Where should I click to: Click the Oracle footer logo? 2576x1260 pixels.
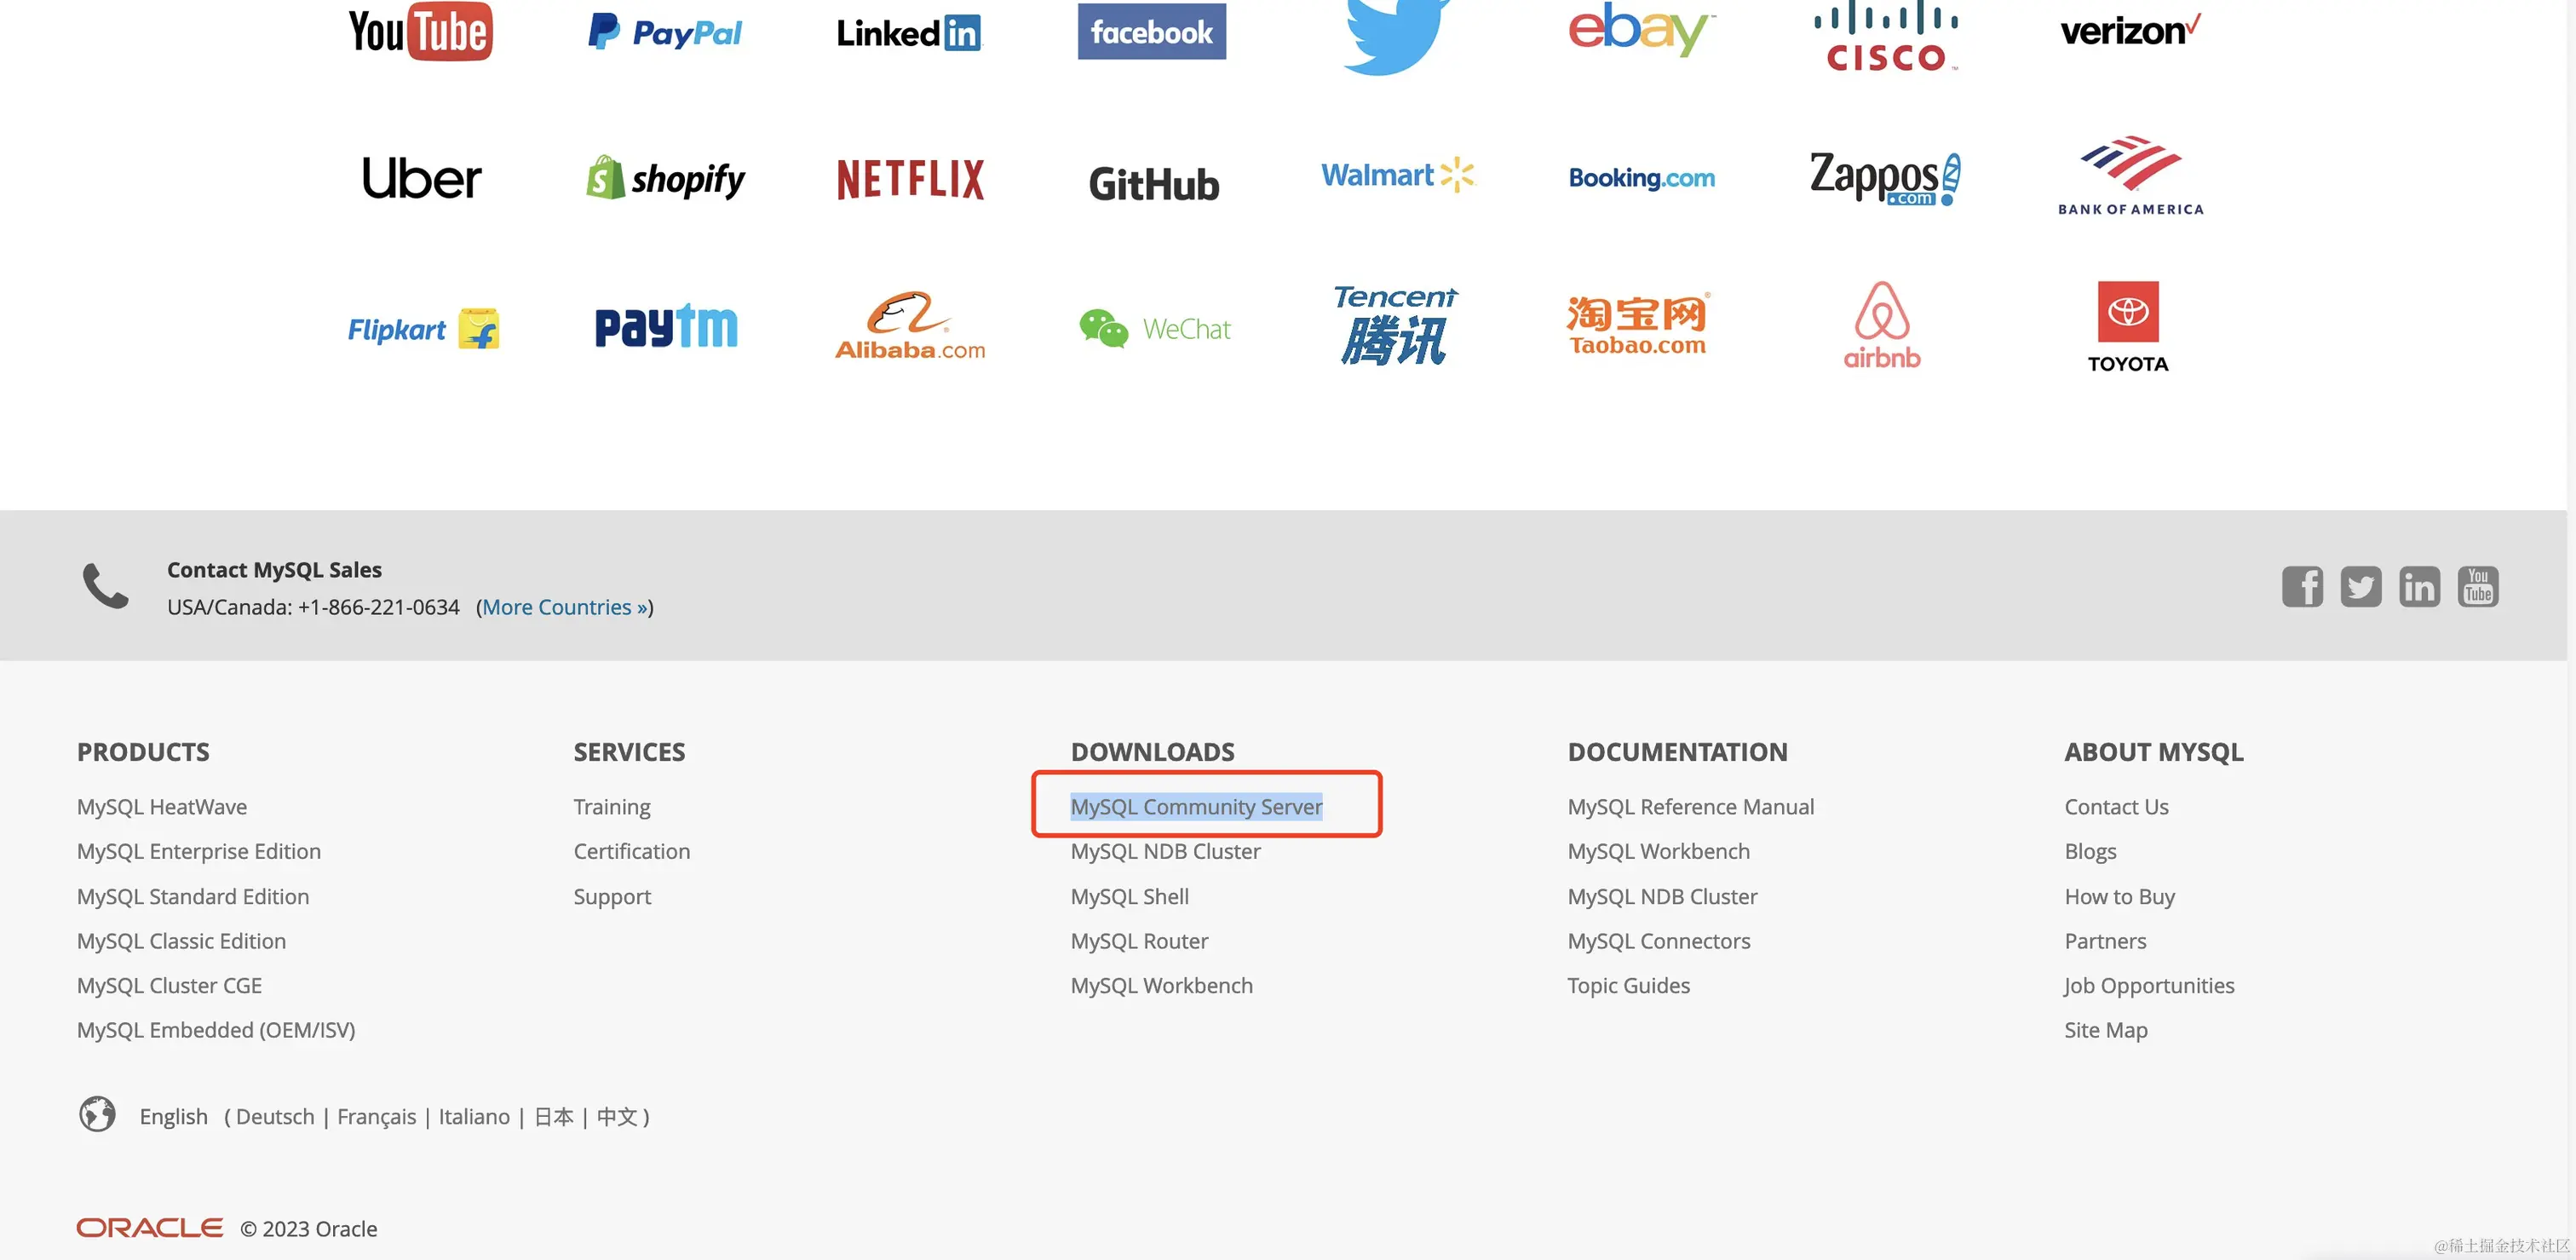pyautogui.click(x=150, y=1228)
